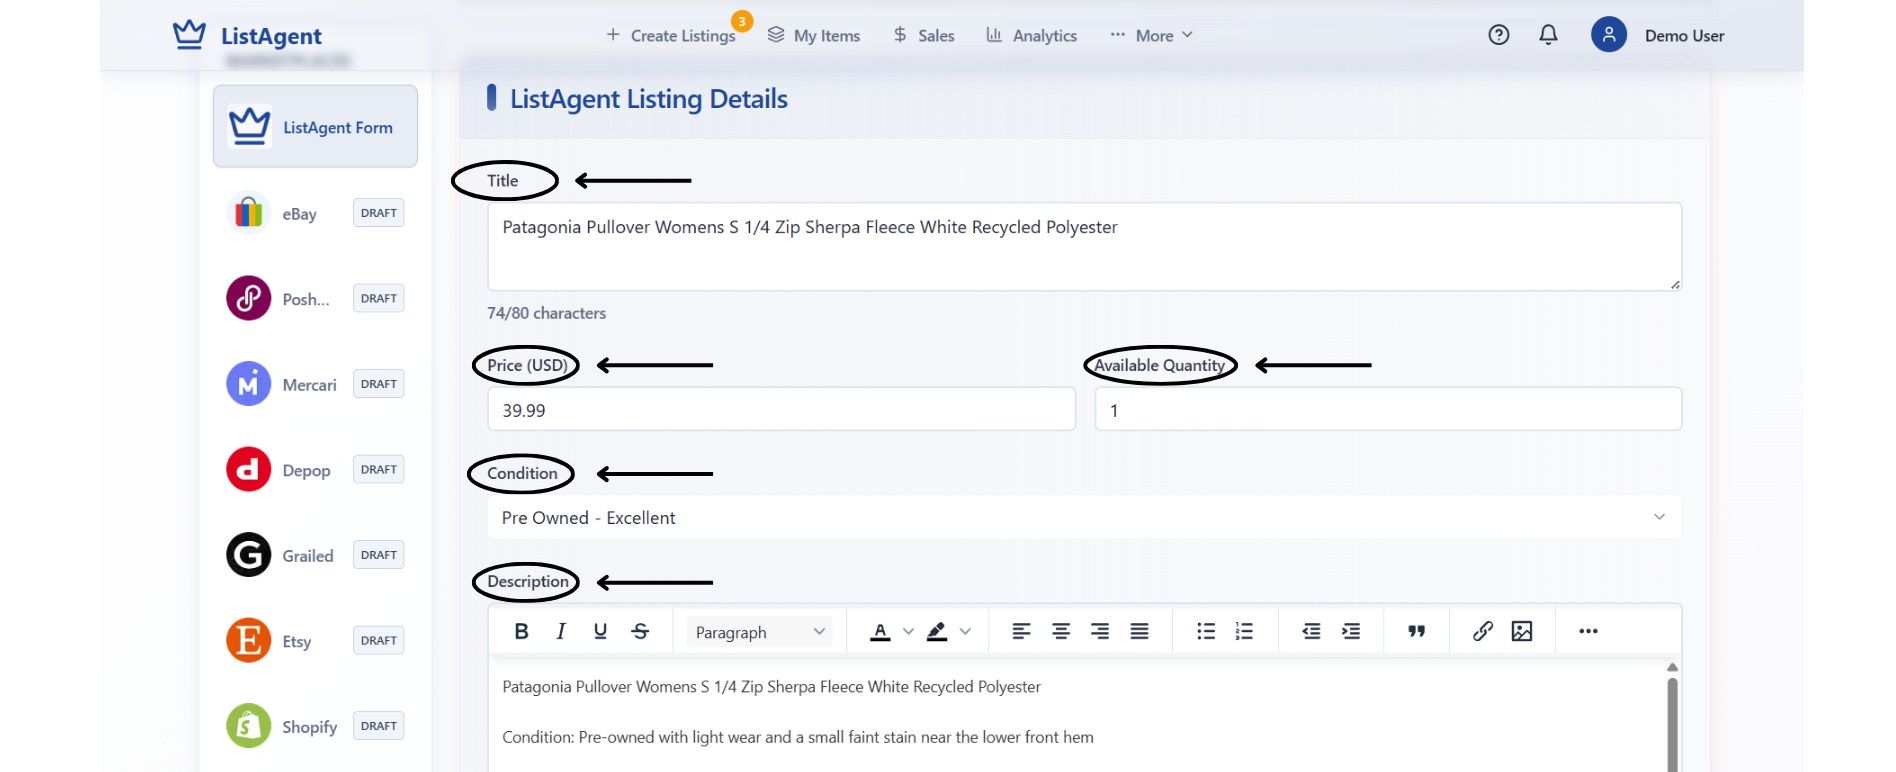The width and height of the screenshot is (1896, 772).
Task: Click the eBay DRAFT badge
Action: [379, 213]
